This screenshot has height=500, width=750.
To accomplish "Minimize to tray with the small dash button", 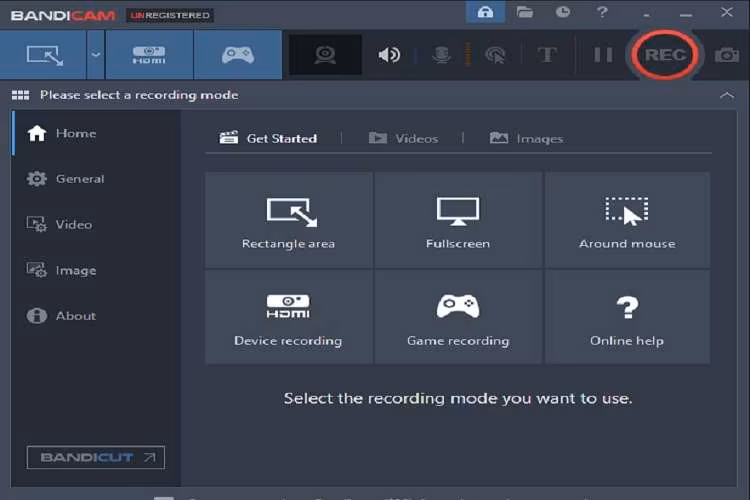I will (647, 15).
